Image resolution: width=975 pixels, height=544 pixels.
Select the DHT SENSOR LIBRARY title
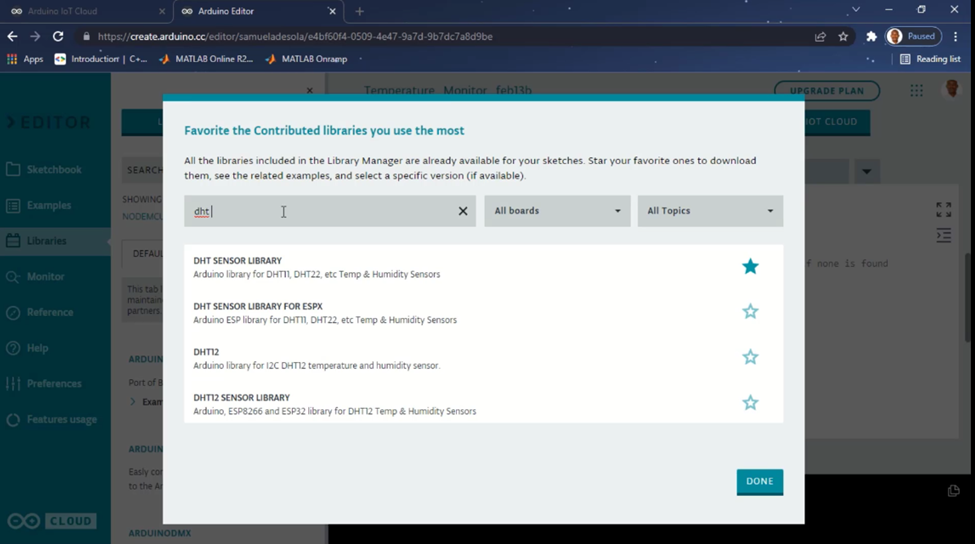[238, 260]
